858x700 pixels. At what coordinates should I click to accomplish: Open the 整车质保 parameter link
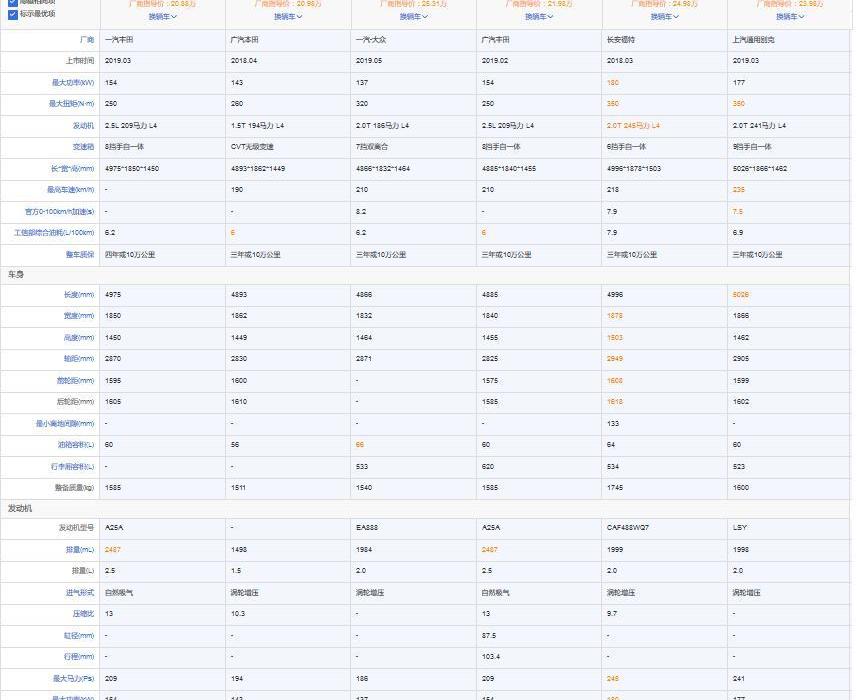click(80, 255)
